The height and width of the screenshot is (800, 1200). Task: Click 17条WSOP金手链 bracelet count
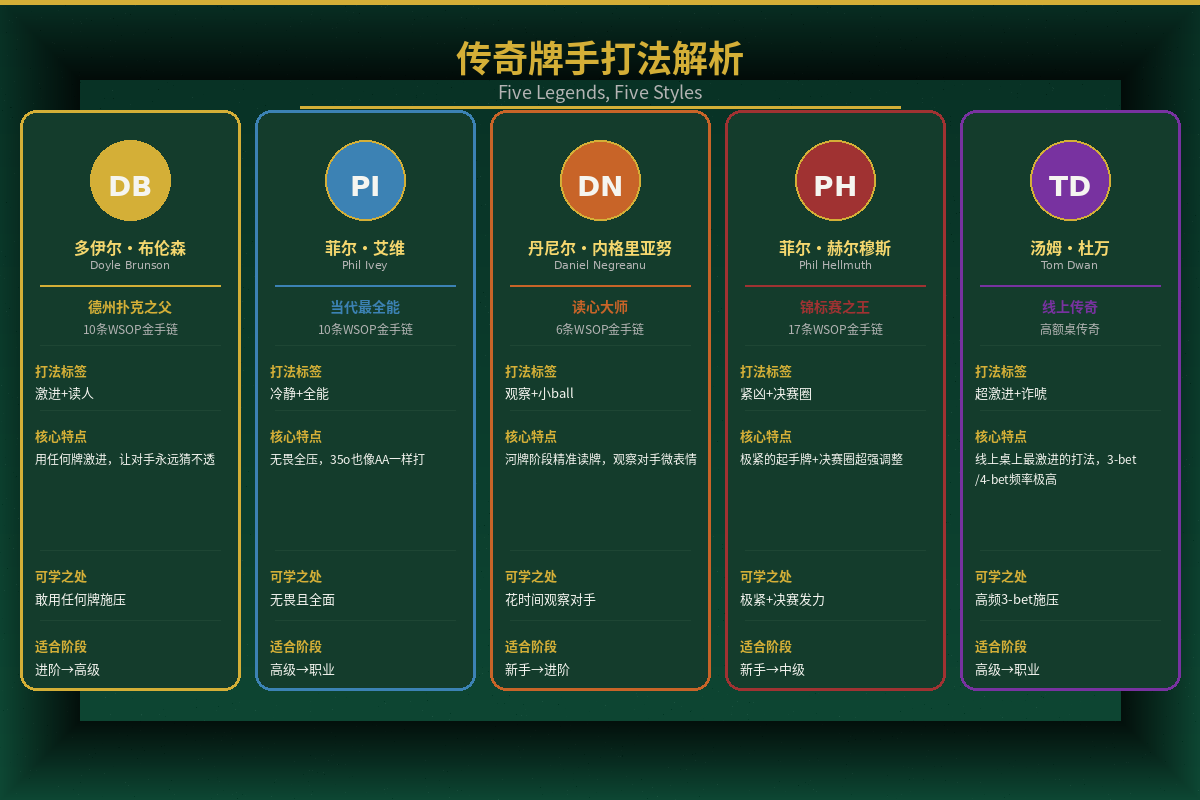tap(835, 329)
